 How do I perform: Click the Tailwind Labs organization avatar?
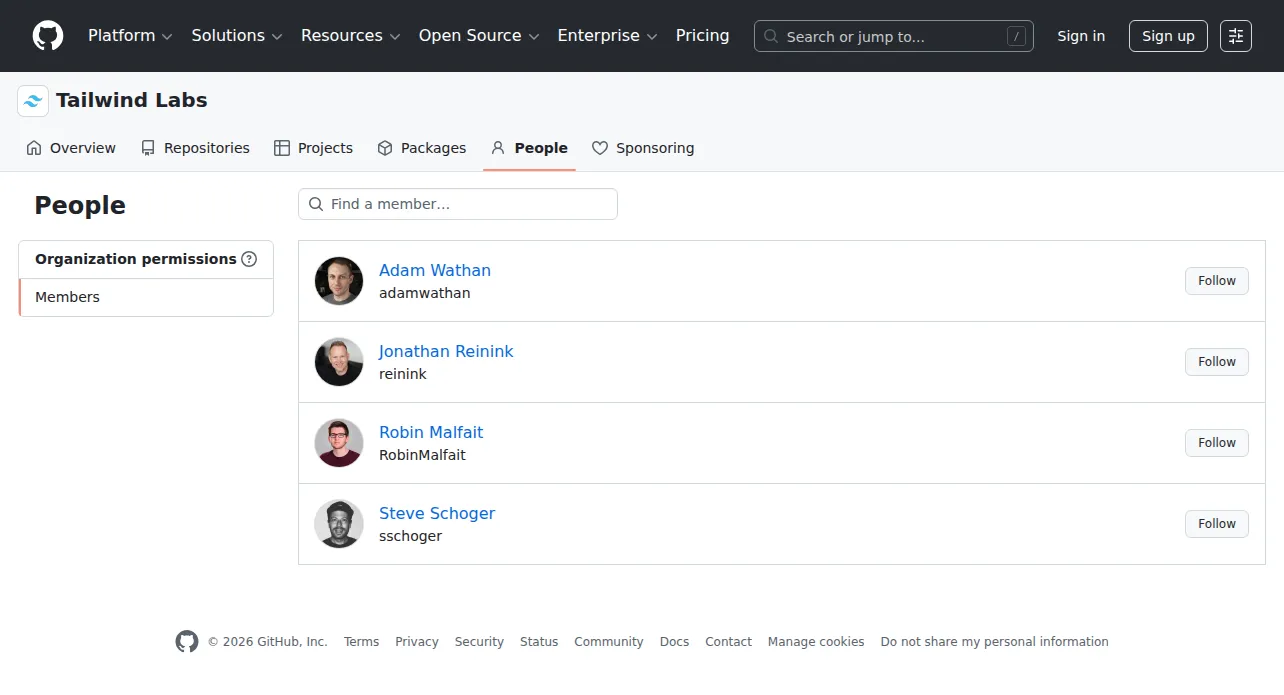[33, 101]
